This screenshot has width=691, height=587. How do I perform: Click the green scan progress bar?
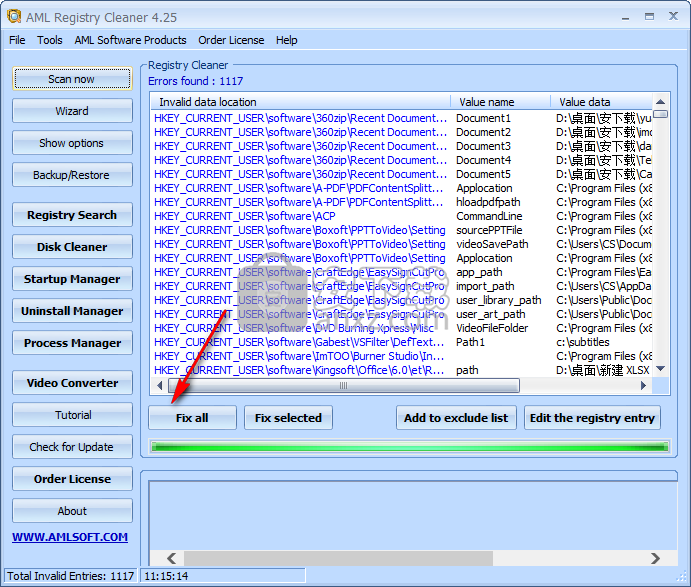point(410,447)
